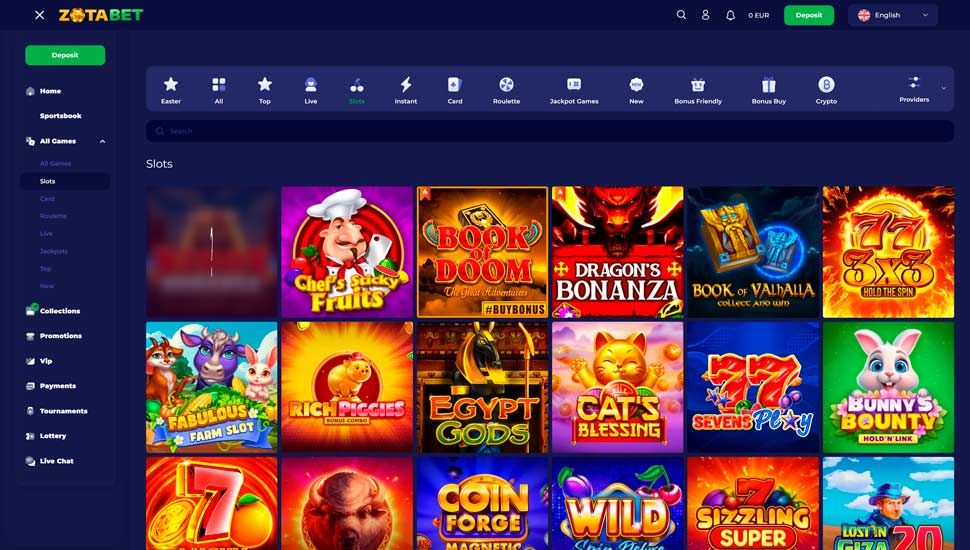Select Slots in the sidebar list
This screenshot has width=970, height=550.
(65, 181)
